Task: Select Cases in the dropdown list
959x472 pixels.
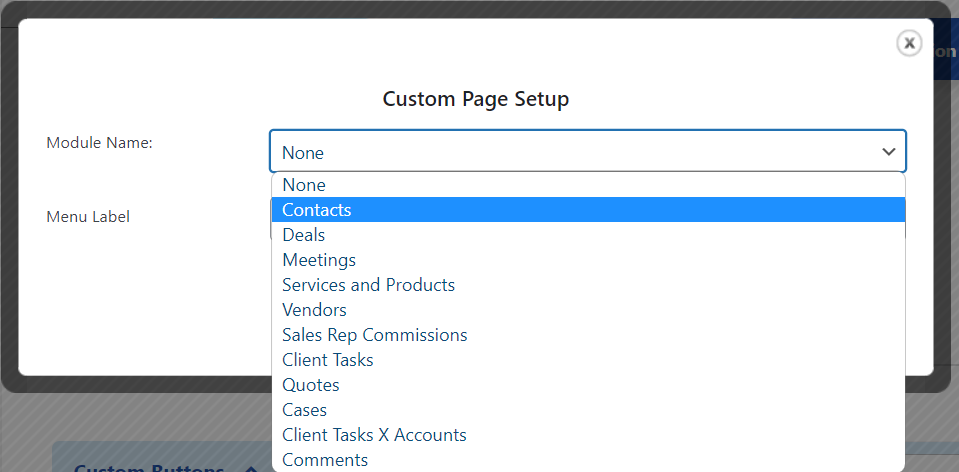Action: click(x=588, y=410)
